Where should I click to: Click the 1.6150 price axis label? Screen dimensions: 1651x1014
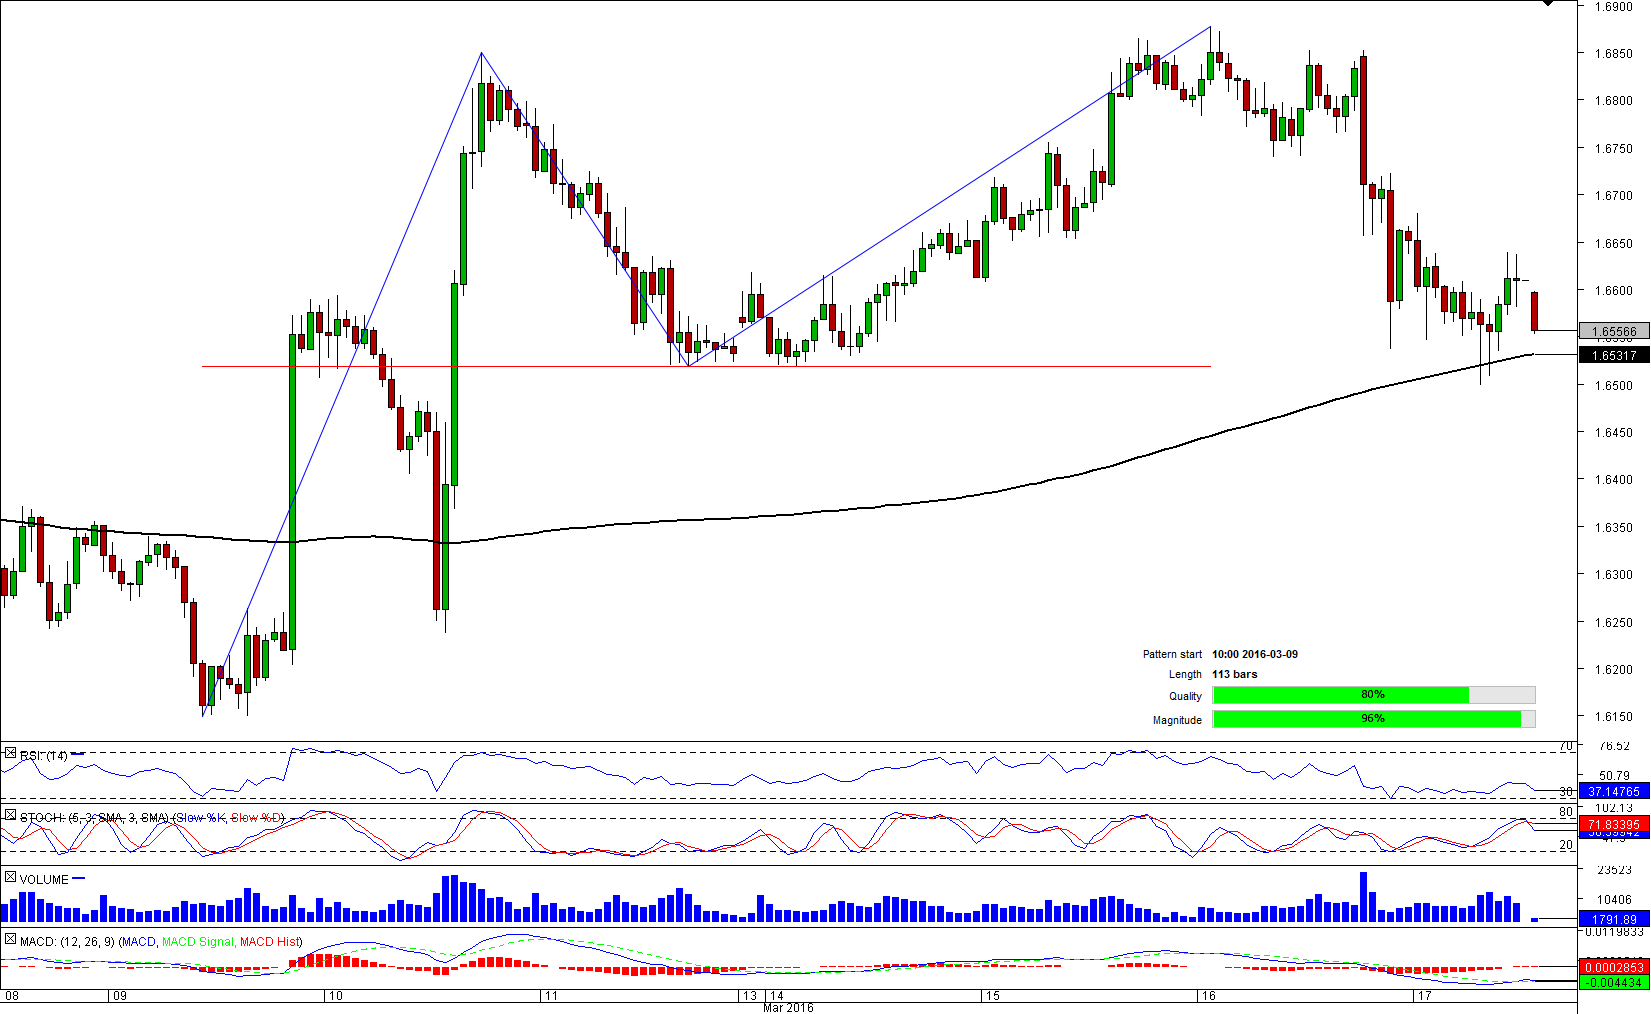point(1613,716)
